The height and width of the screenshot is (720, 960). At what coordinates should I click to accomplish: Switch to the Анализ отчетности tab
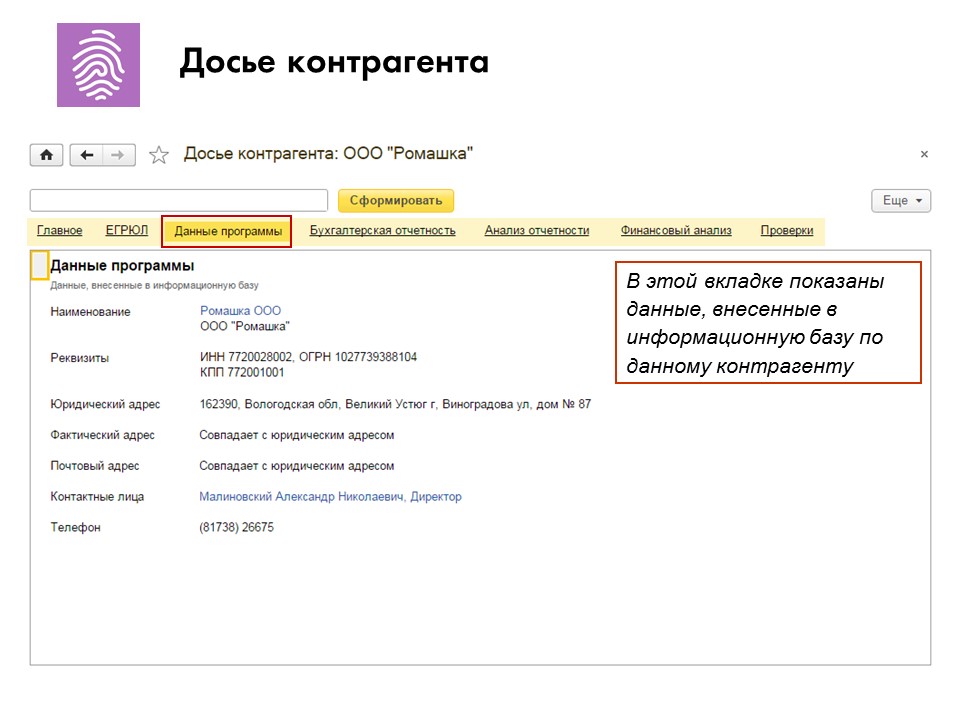(537, 230)
